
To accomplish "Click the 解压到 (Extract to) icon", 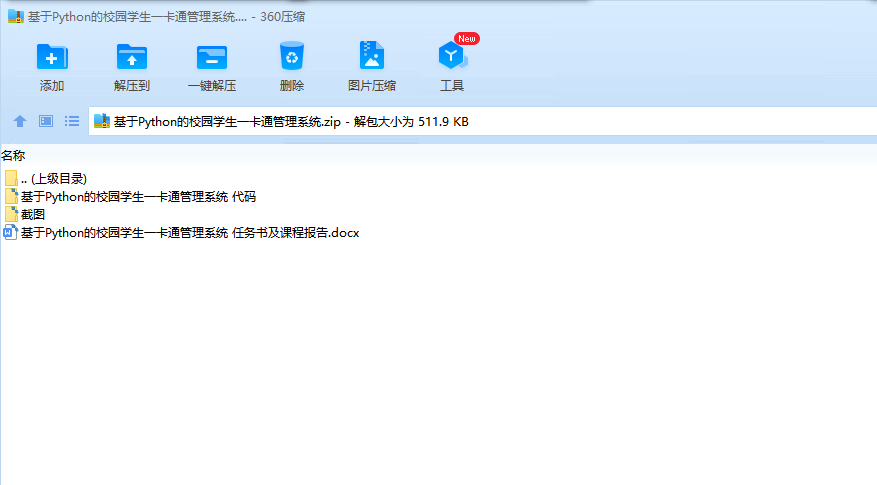I will click(x=132, y=56).
